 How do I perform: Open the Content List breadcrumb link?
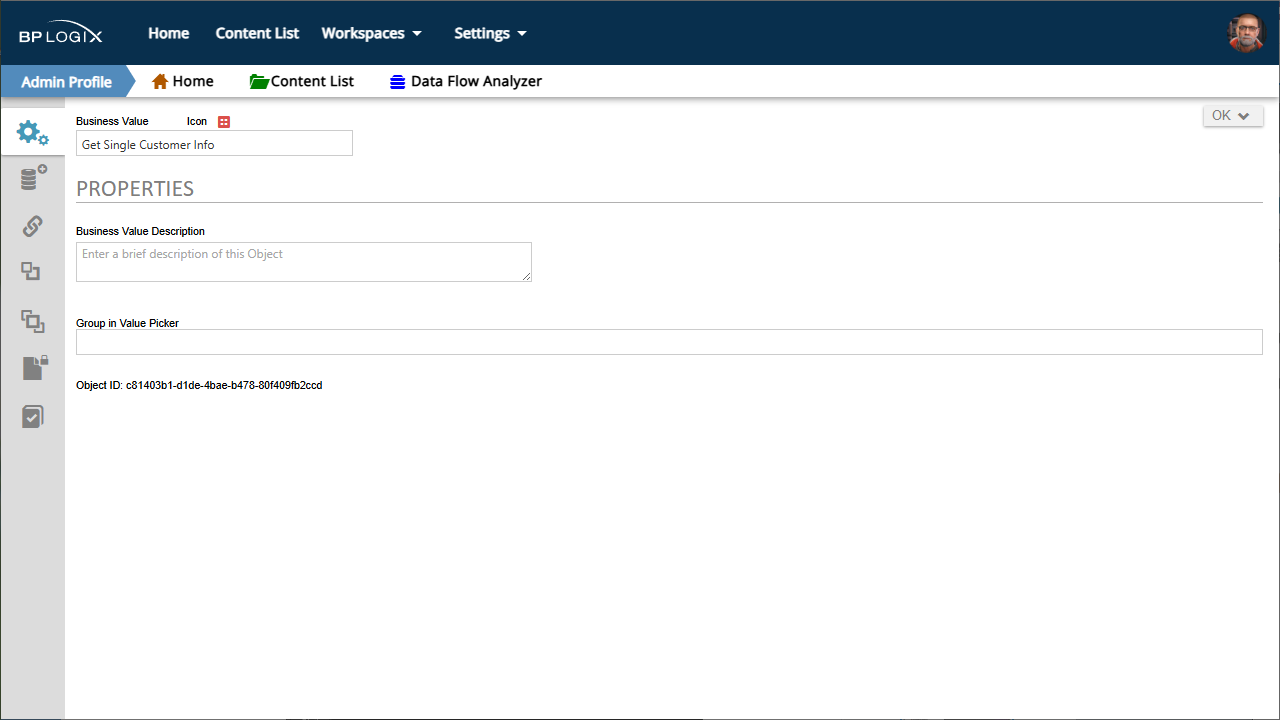point(312,81)
